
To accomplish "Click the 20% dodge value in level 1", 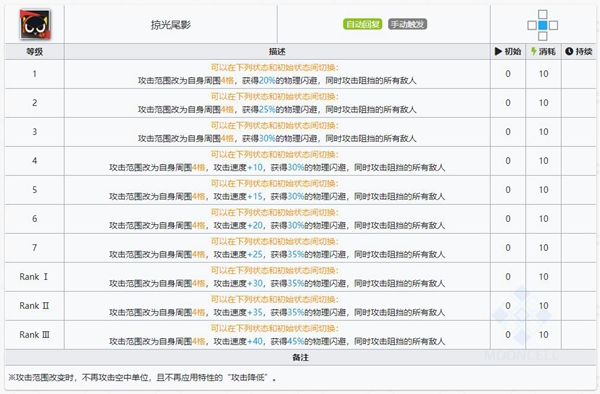I will click(x=267, y=81).
